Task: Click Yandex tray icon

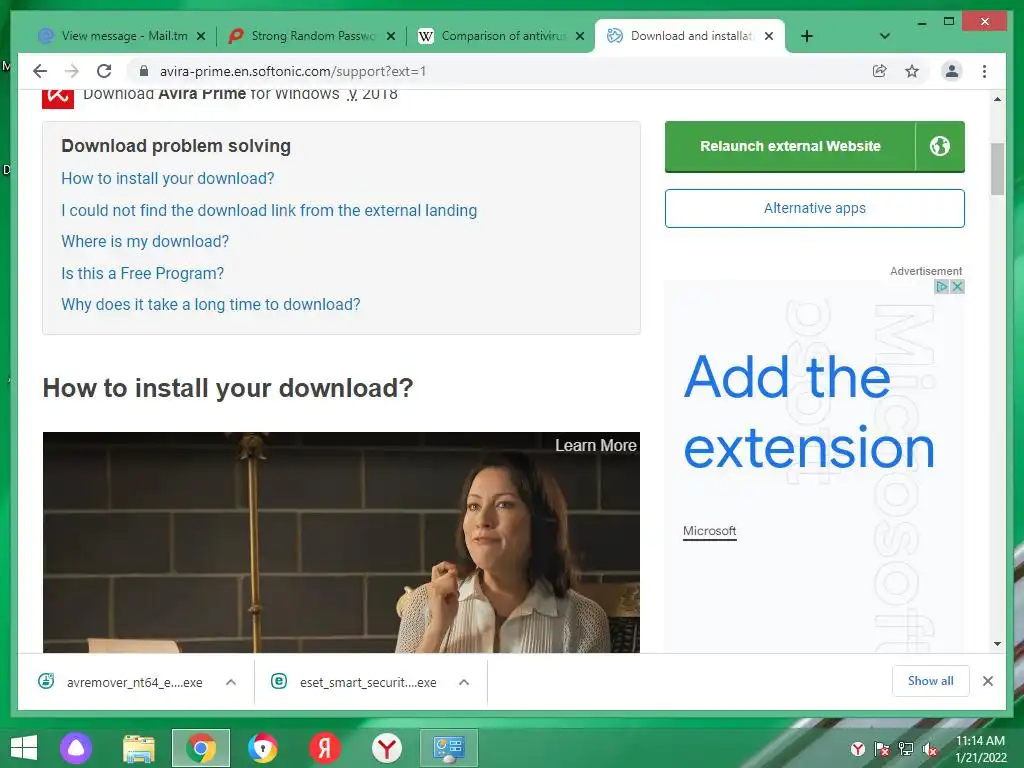Action: [857, 749]
